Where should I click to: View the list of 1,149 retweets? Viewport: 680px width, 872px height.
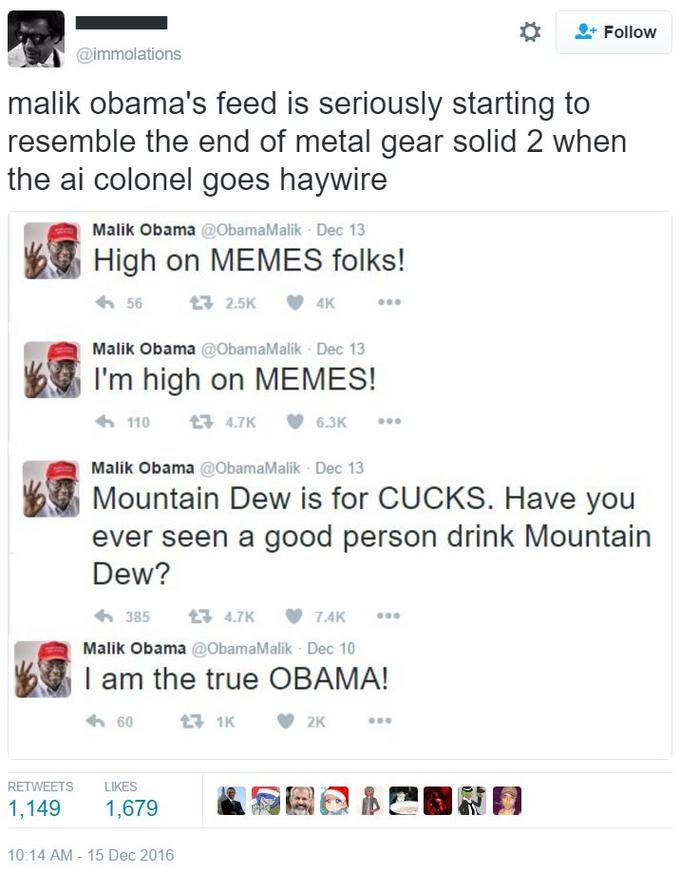34,807
